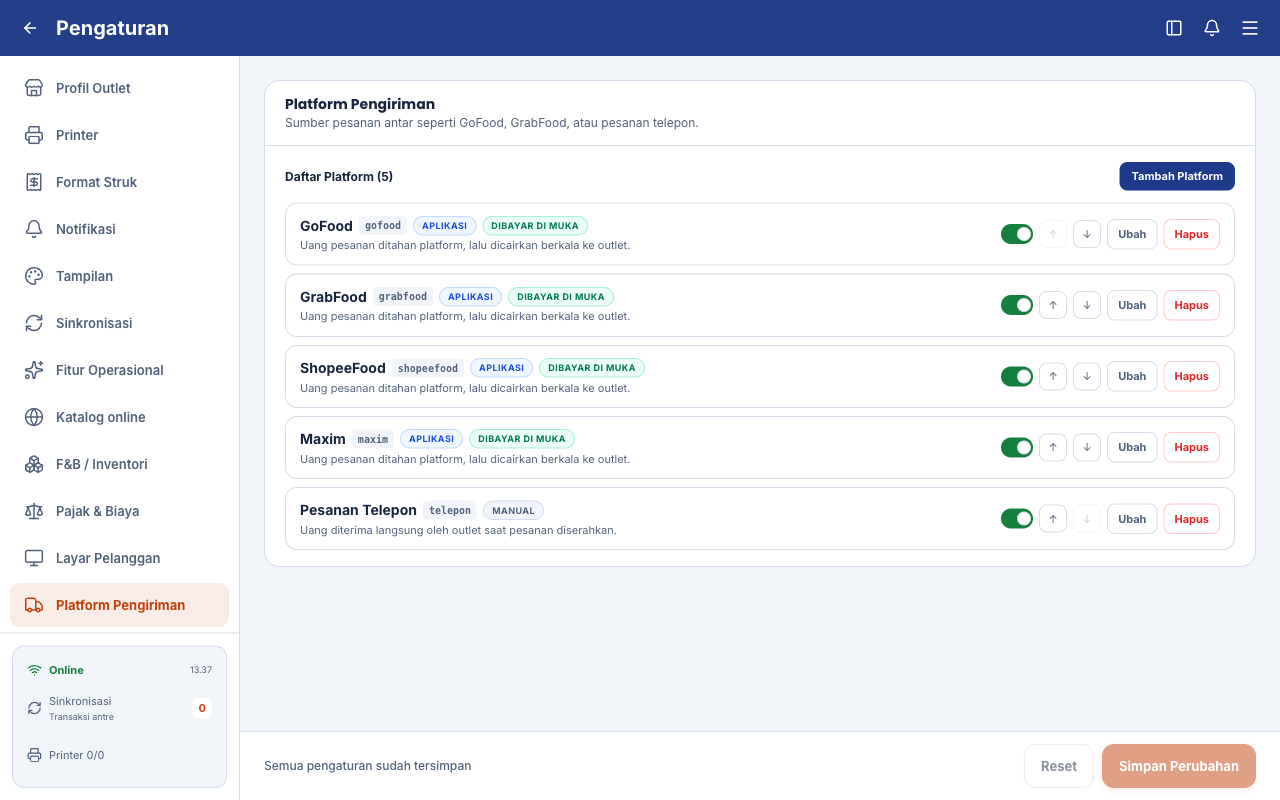
Task: Click the Reset button
Action: [1059, 766]
